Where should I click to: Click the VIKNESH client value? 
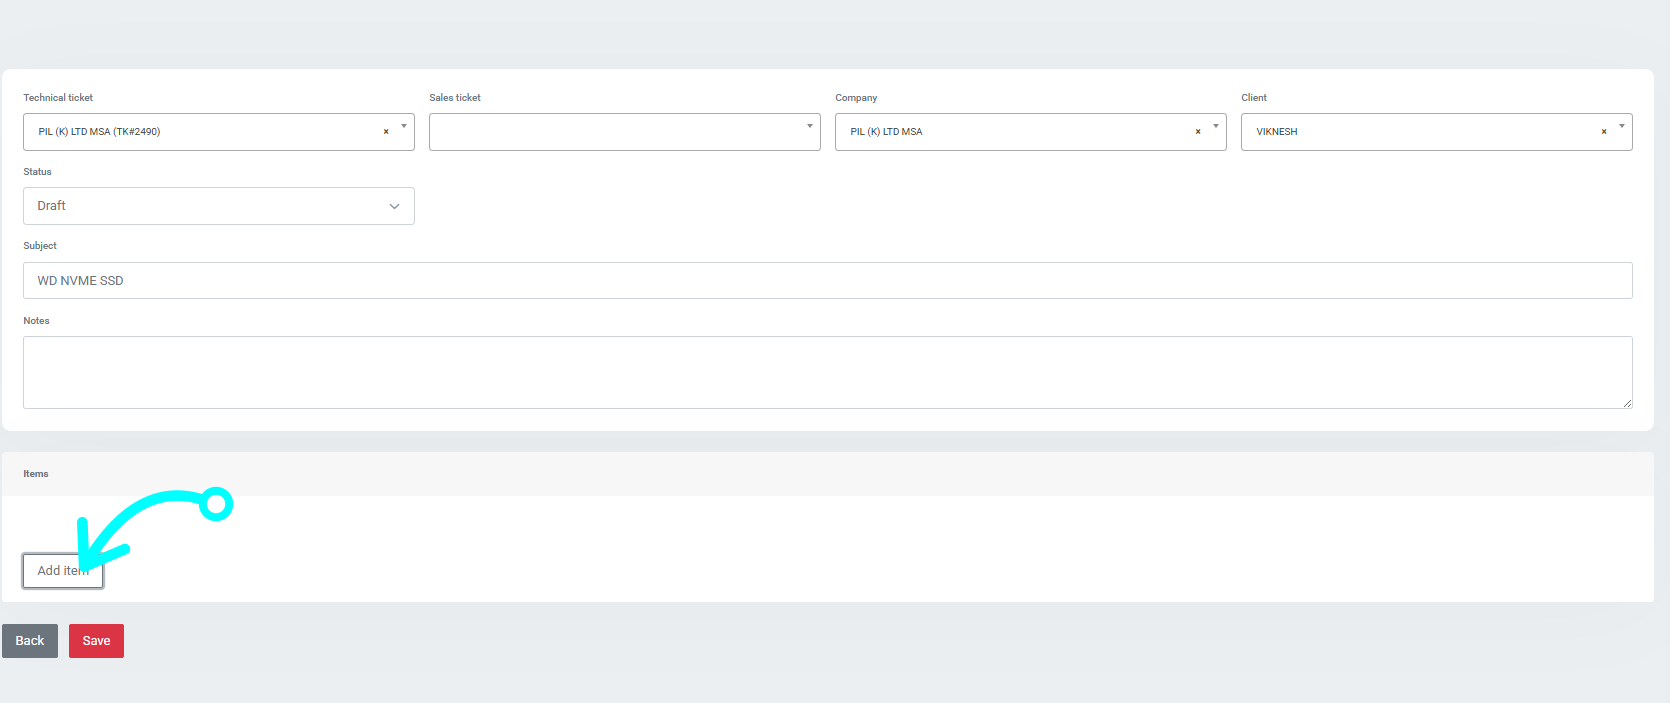pos(1277,132)
